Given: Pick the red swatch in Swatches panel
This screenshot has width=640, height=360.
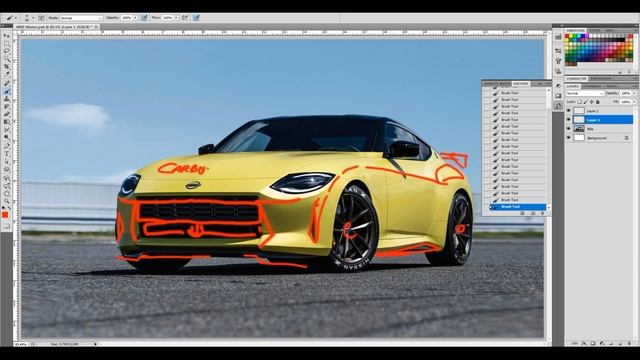Looking at the screenshot, I should (567, 36).
